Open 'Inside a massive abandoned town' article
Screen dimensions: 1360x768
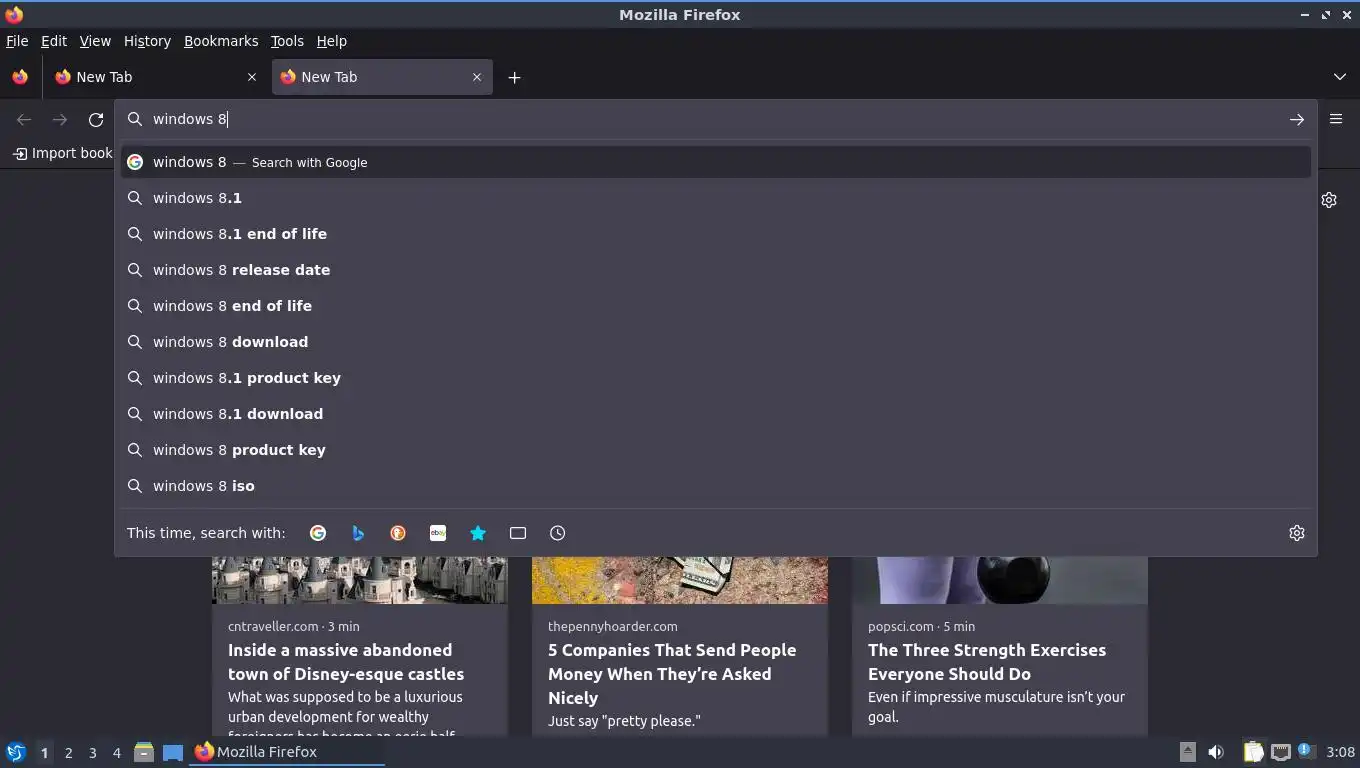point(346,662)
